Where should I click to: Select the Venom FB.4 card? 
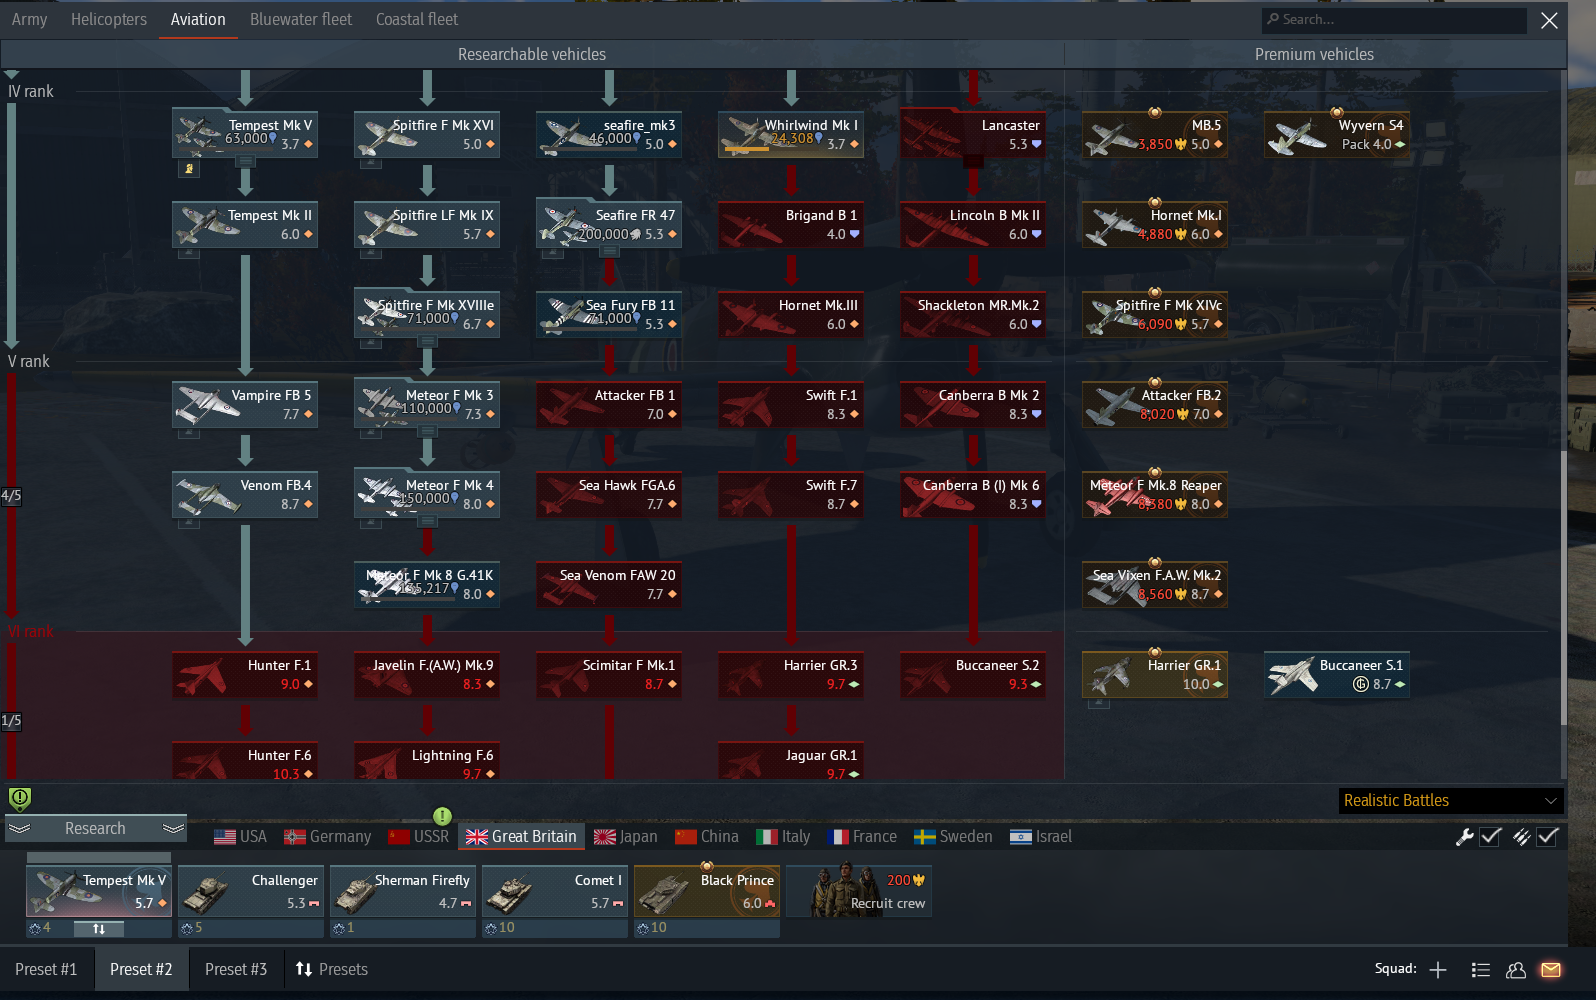[245, 494]
